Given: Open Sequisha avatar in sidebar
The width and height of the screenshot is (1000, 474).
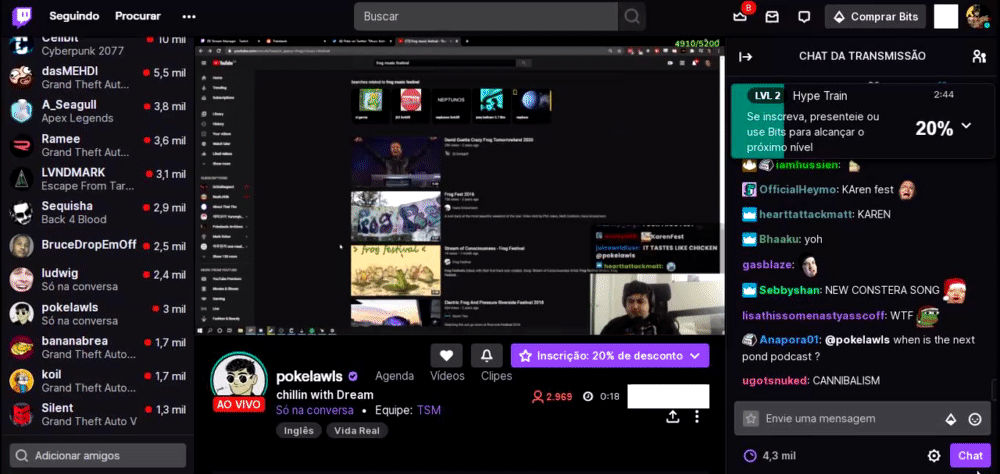Looking at the screenshot, I should 21,212.
